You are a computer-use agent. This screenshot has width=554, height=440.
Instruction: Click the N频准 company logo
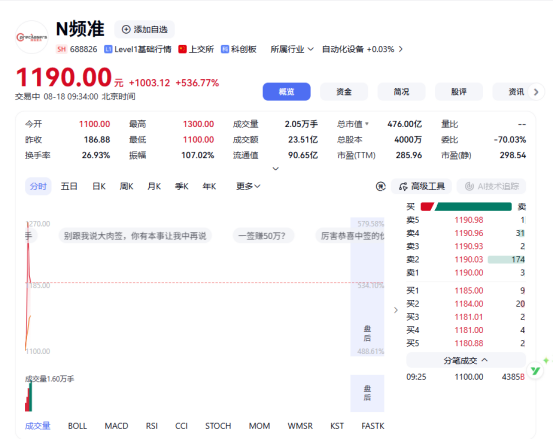tap(32, 37)
